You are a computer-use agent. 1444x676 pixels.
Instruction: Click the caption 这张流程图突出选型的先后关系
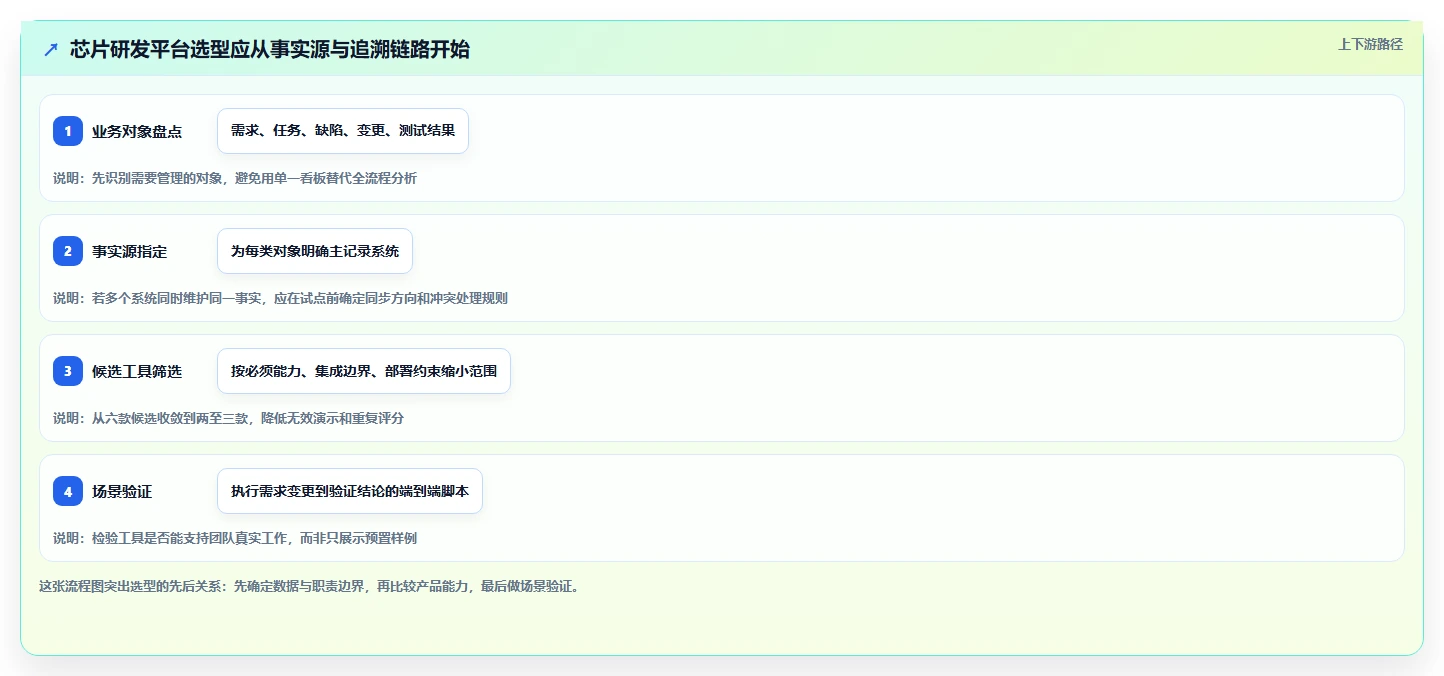(x=309, y=586)
